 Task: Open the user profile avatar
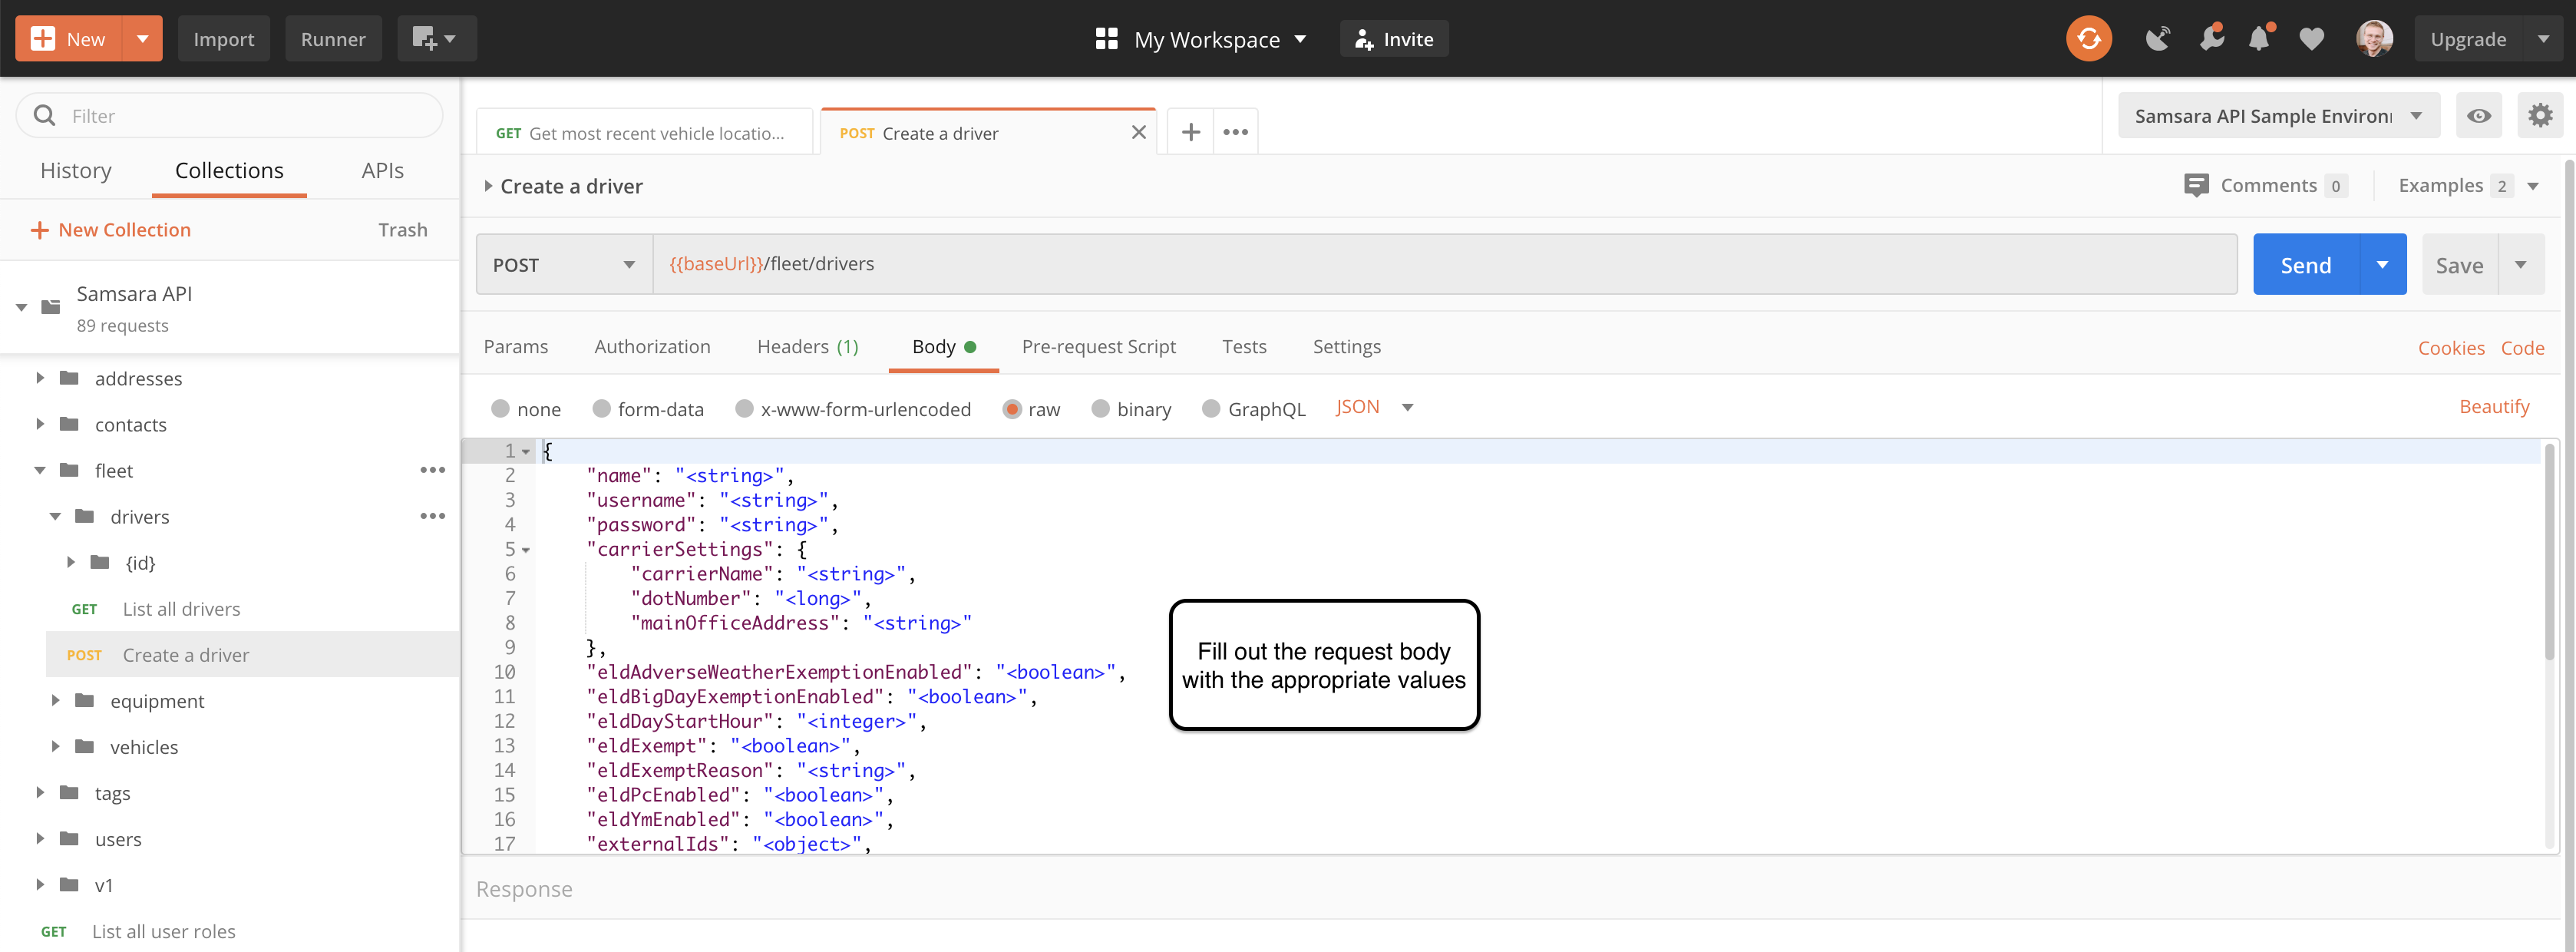click(2373, 39)
